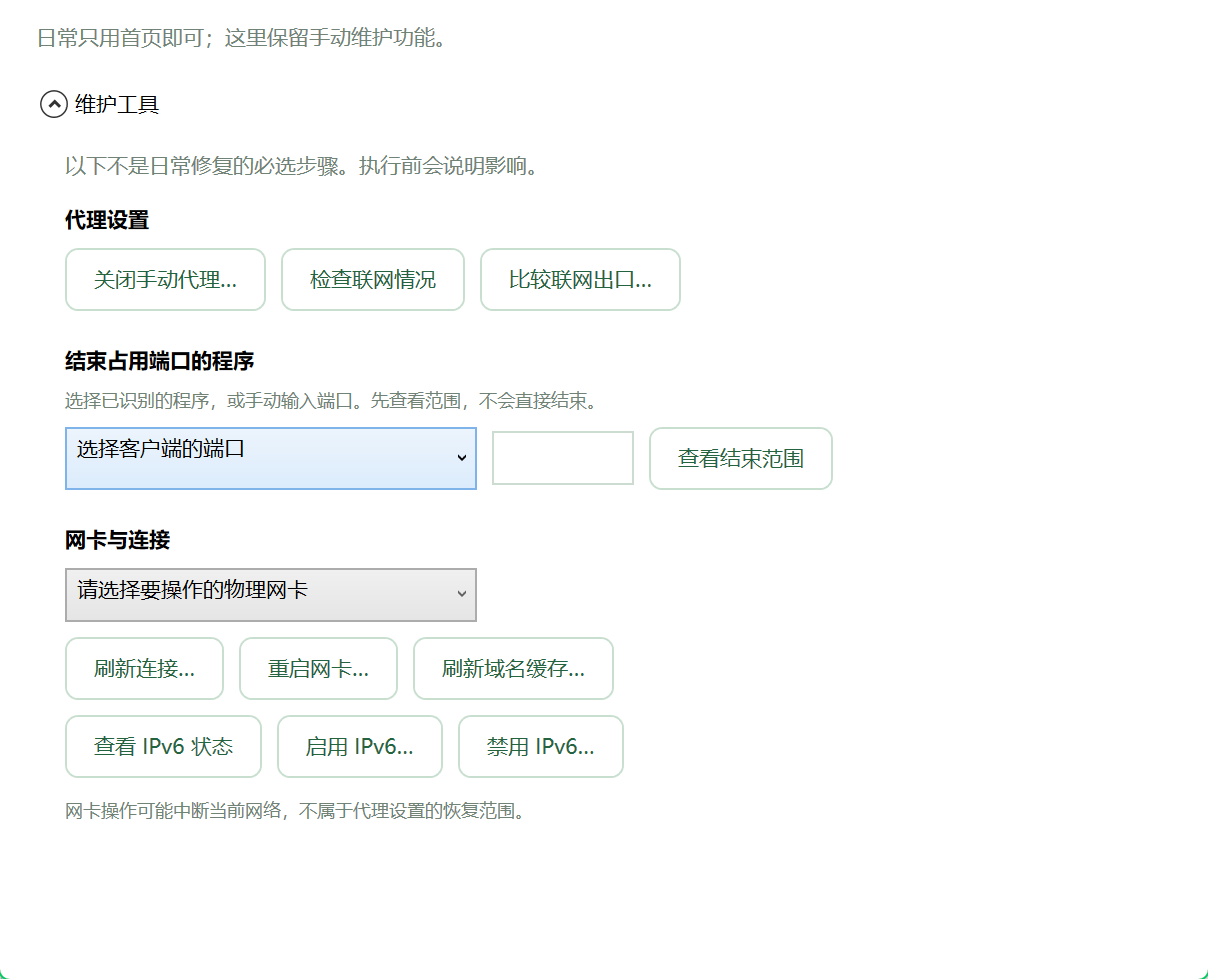Image resolution: width=1208 pixels, height=979 pixels.
Task: Click 重启网卡... button
Action: tap(318, 669)
